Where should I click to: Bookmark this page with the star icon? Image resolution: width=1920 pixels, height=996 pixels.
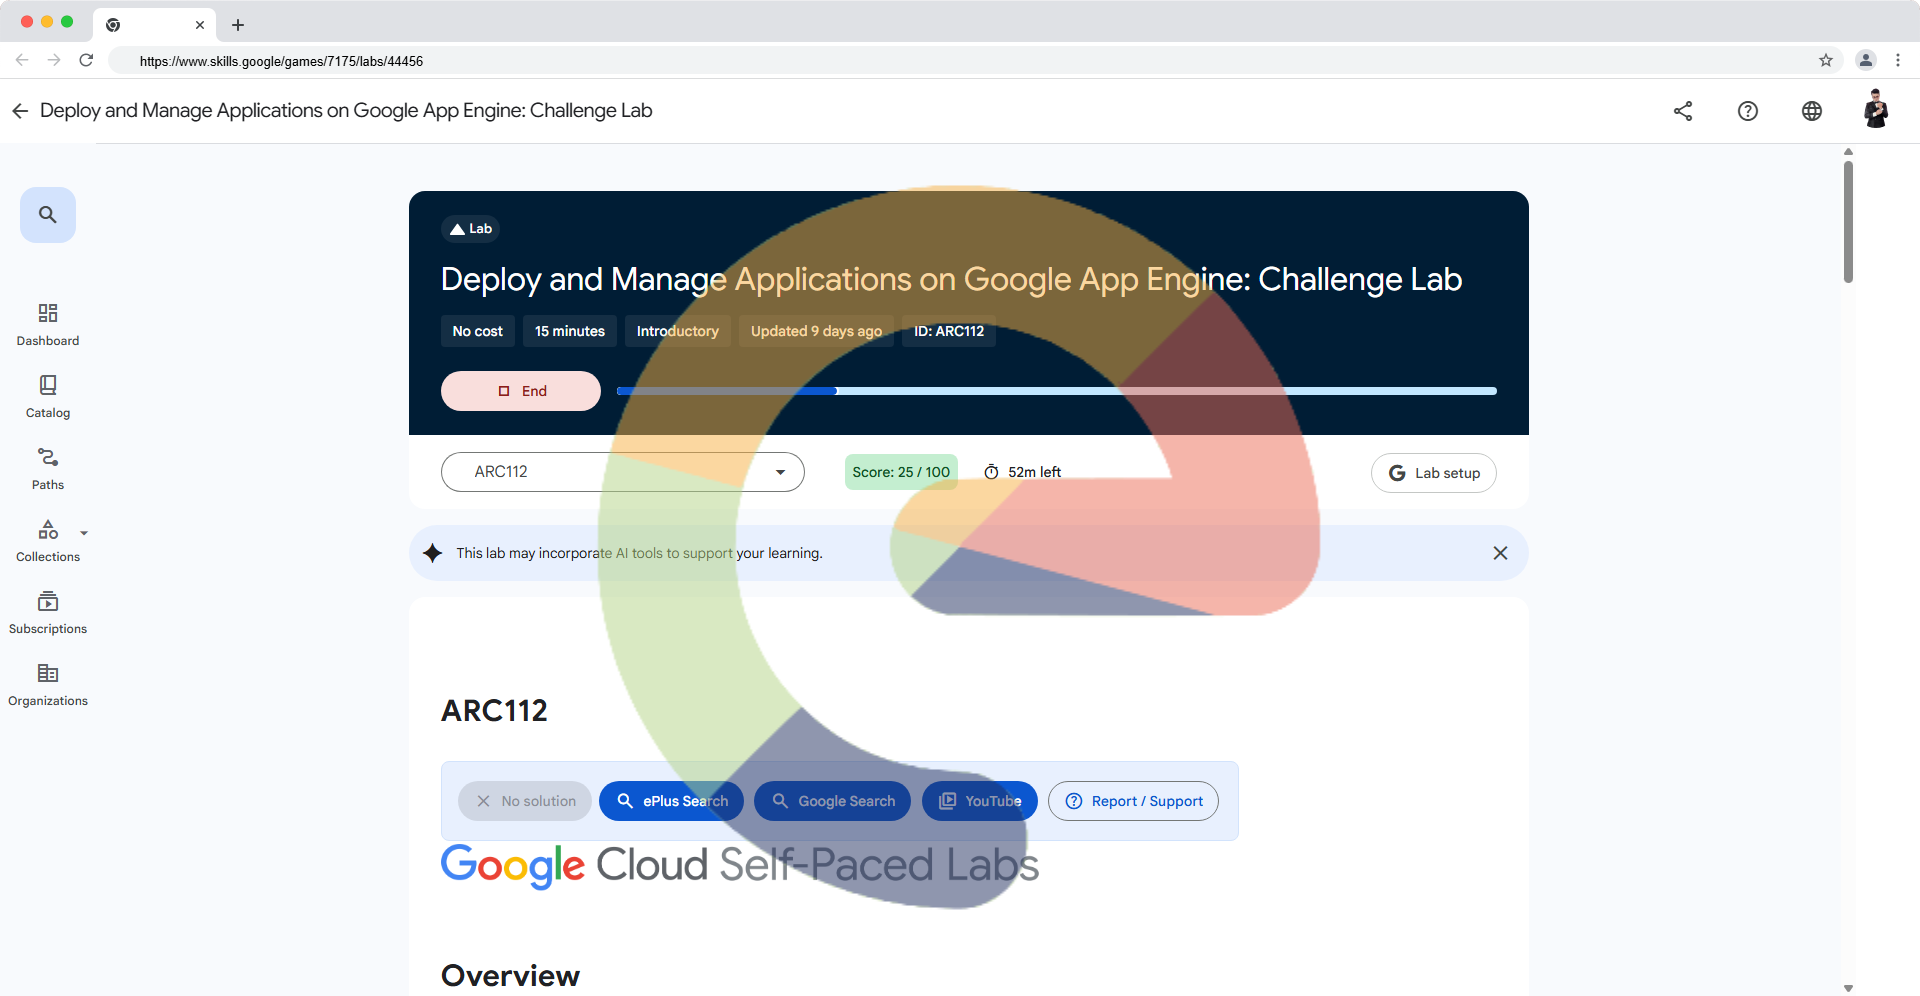(x=1826, y=60)
